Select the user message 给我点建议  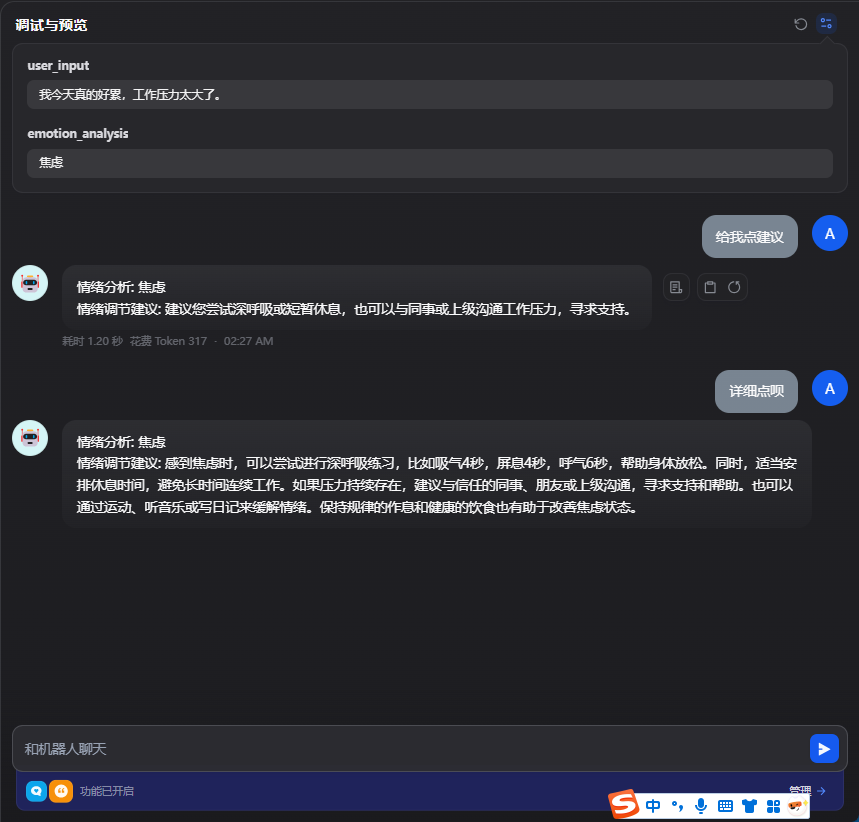[749, 237]
